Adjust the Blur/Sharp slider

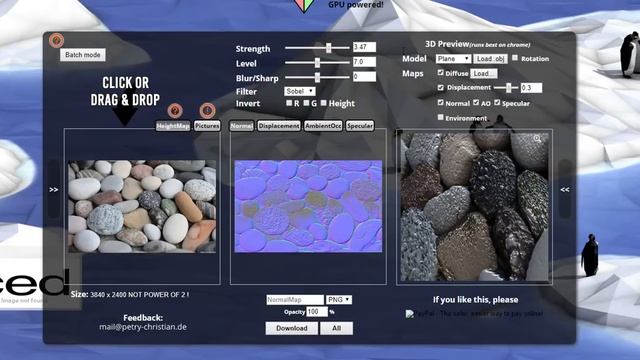click(x=317, y=77)
